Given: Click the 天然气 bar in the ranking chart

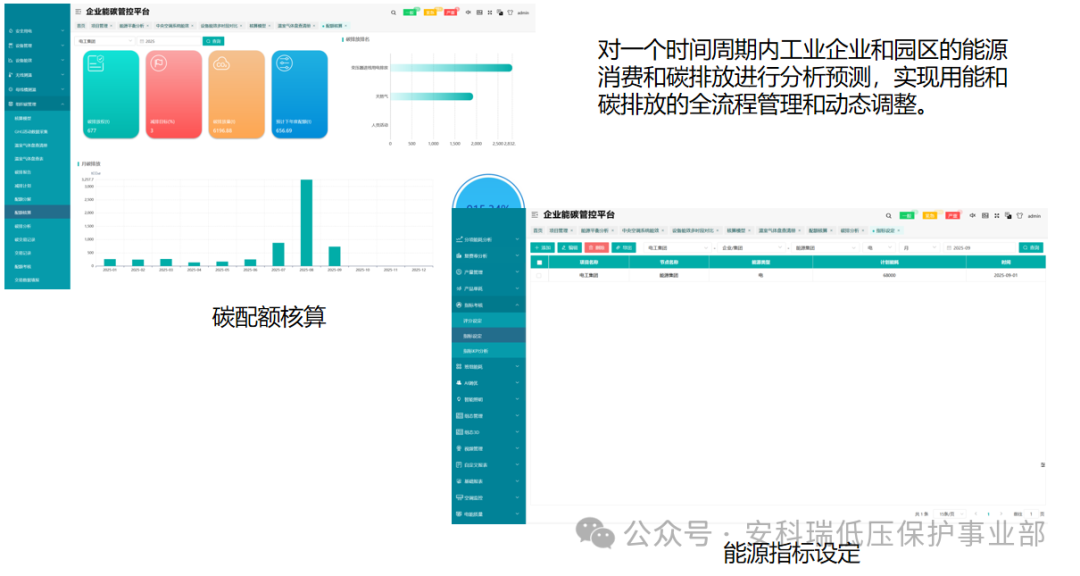Looking at the screenshot, I should coord(431,96).
